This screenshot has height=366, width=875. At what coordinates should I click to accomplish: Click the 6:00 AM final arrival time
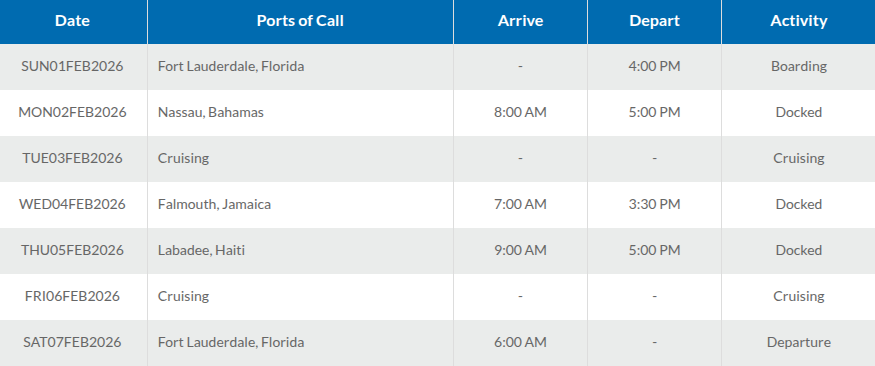click(x=520, y=342)
